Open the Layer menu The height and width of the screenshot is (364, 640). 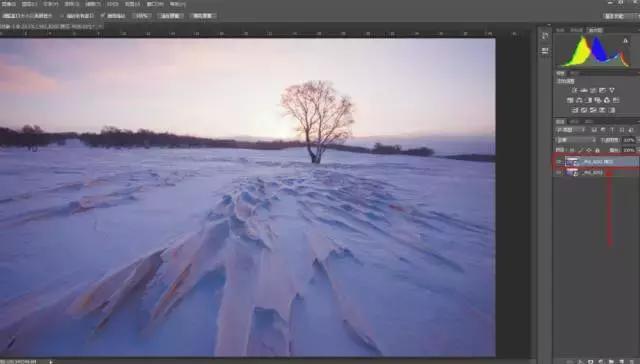(29, 4)
